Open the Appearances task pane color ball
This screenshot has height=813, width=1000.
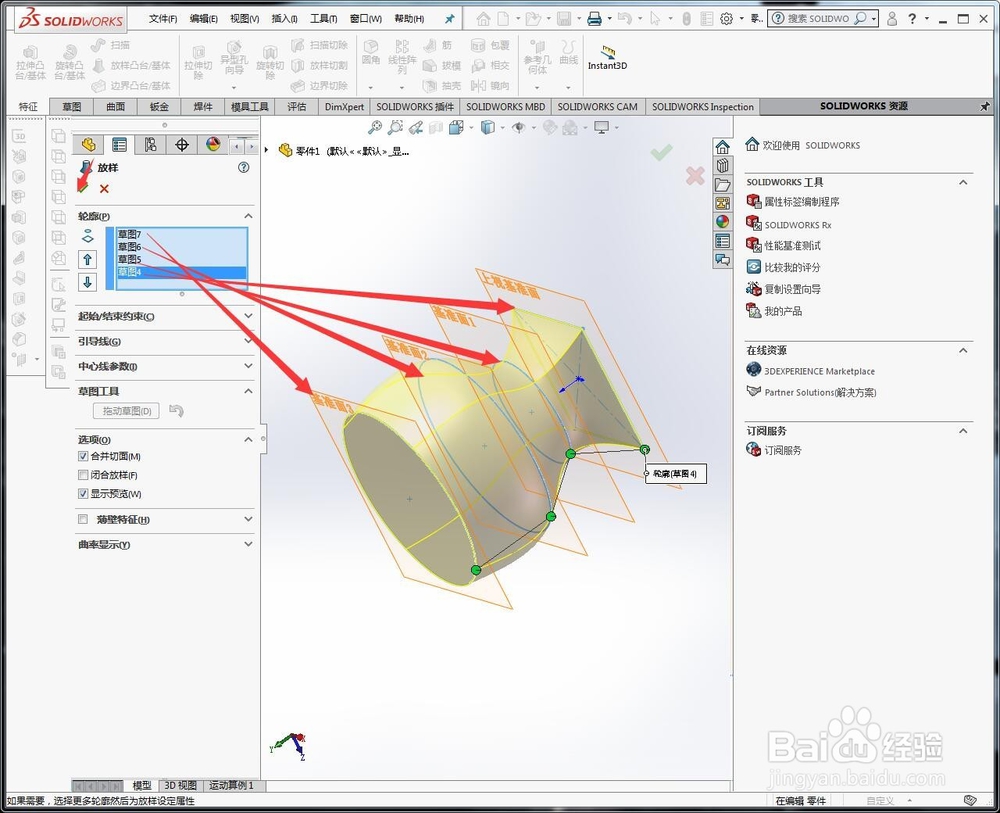(722, 221)
